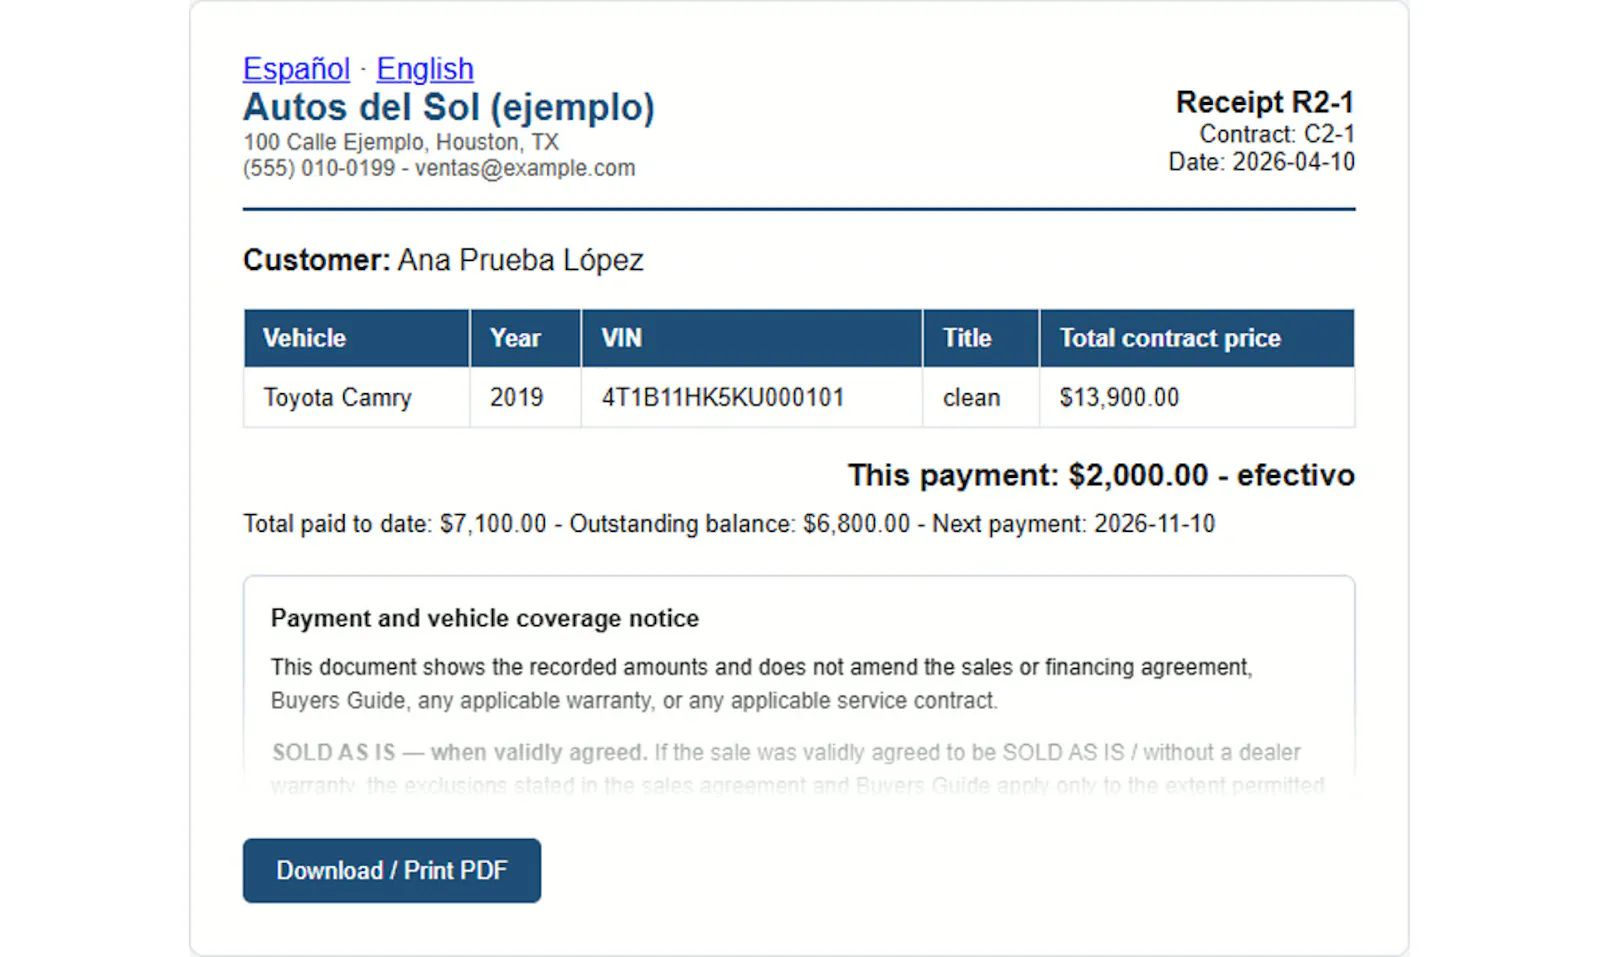This screenshot has width=1600, height=957.
Task: Click the Vehicle column header
Action: [x=357, y=338]
